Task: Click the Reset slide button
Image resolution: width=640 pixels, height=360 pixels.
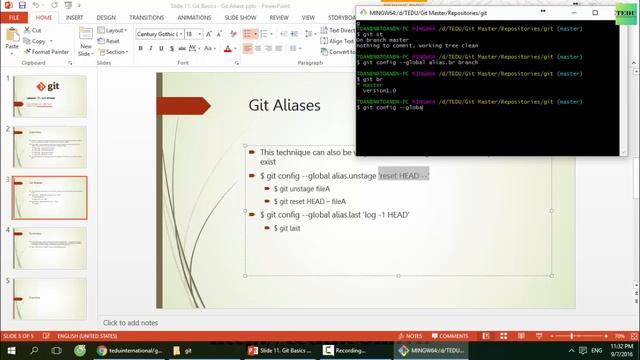Action: (109, 41)
